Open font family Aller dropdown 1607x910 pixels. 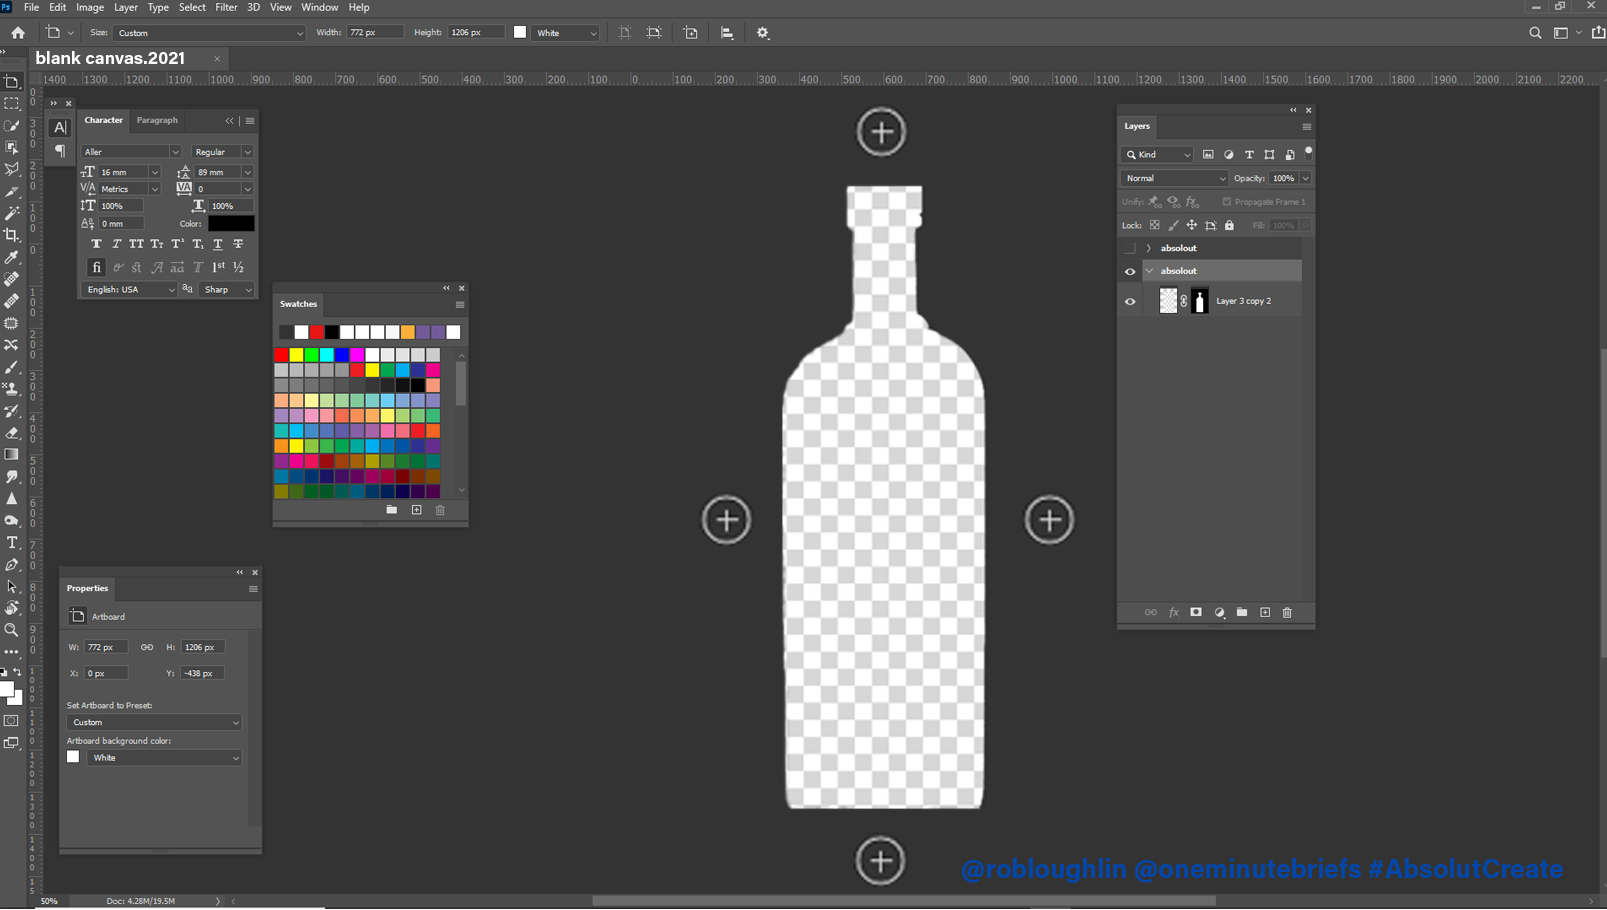coord(131,152)
